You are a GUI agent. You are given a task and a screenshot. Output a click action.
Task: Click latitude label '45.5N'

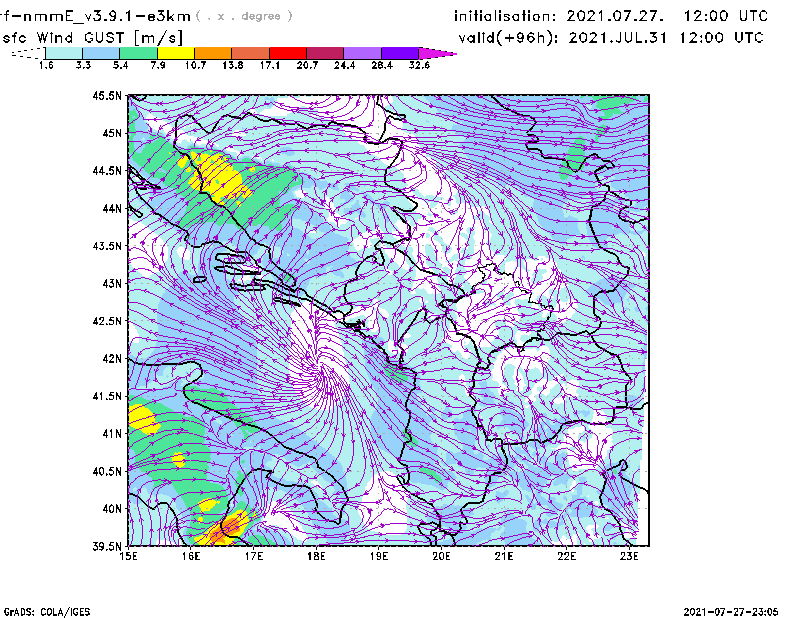107,95
